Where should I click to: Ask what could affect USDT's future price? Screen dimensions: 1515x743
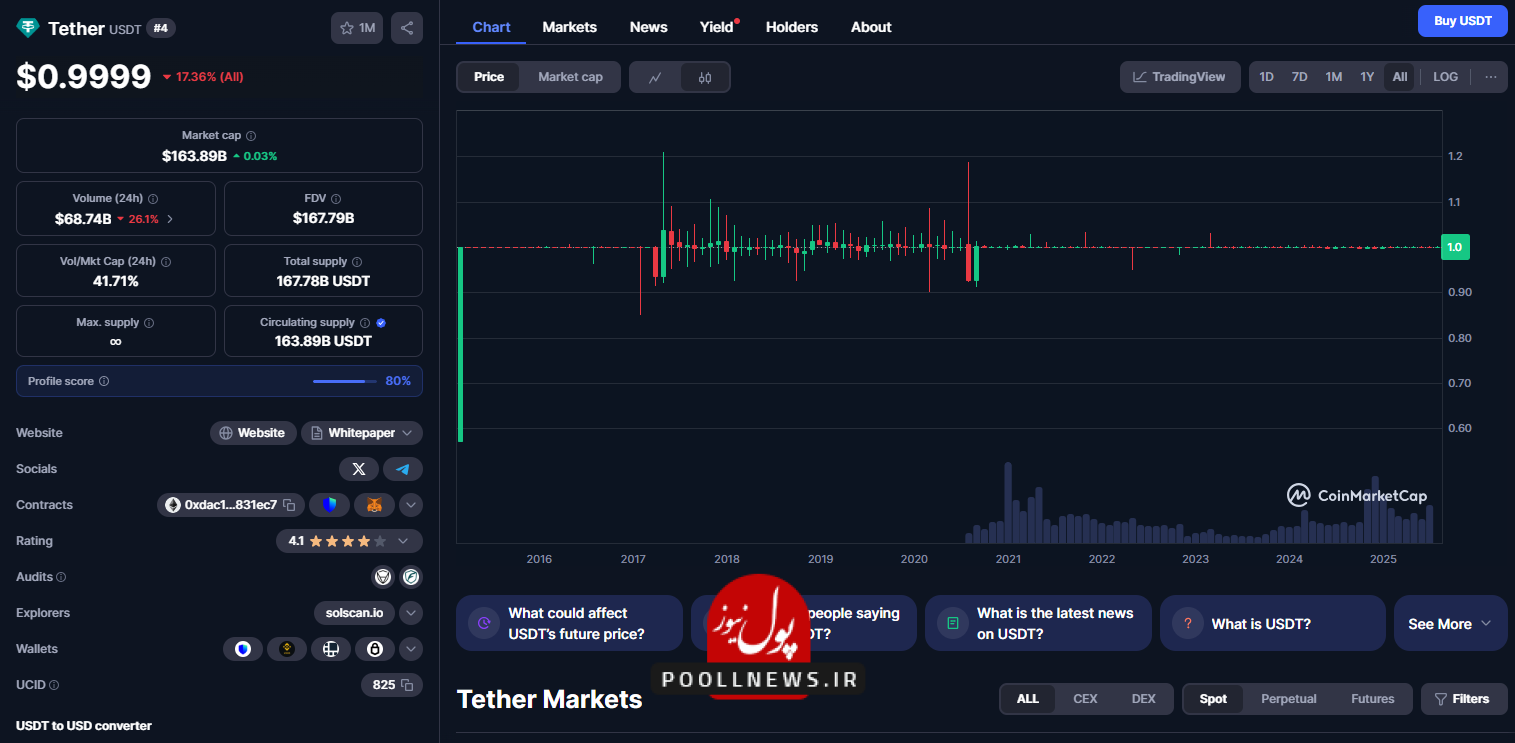pos(569,624)
